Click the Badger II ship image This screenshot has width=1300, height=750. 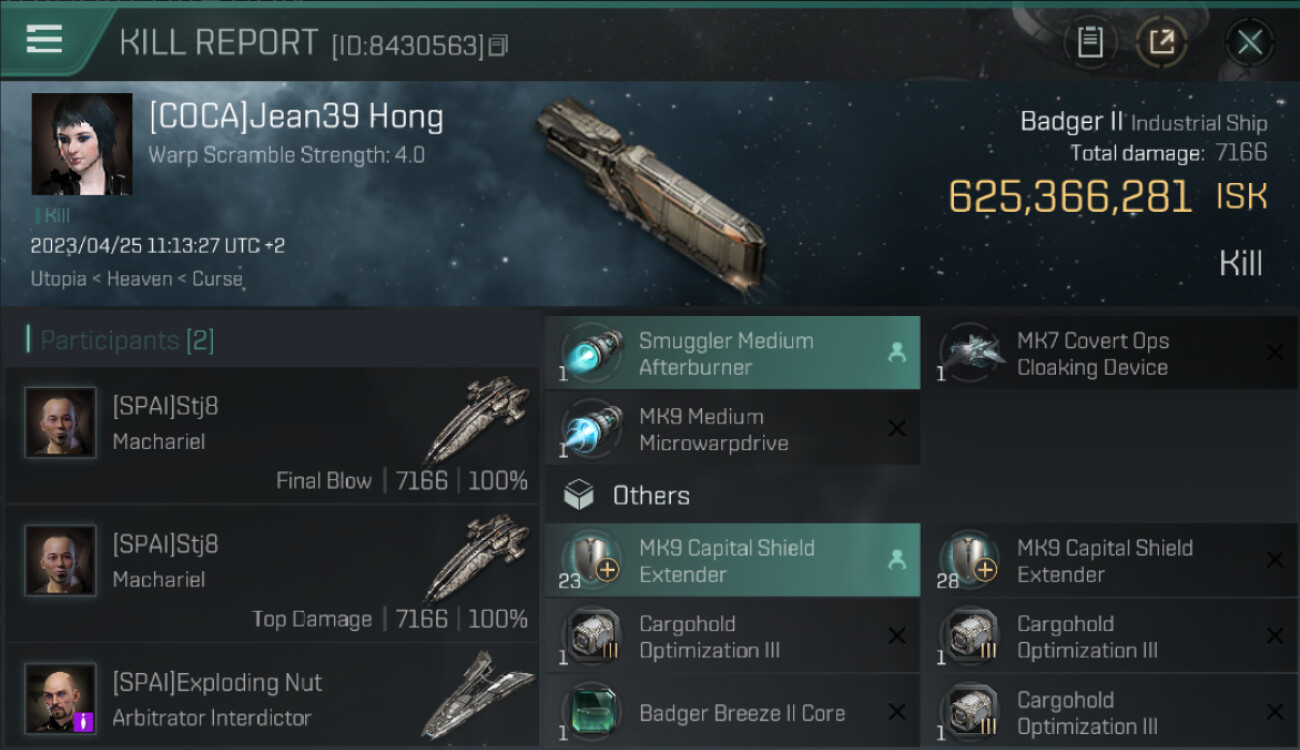[650, 192]
